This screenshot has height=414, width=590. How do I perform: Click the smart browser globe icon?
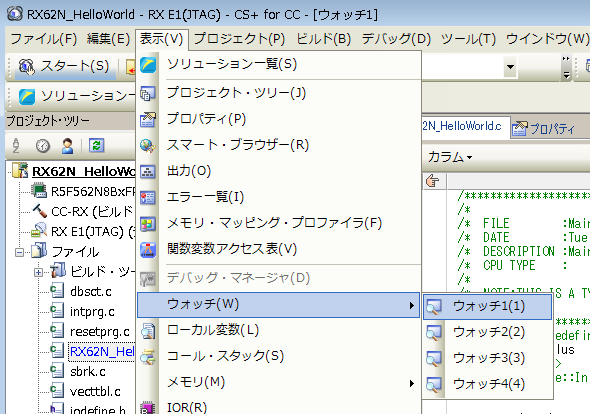click(x=148, y=146)
